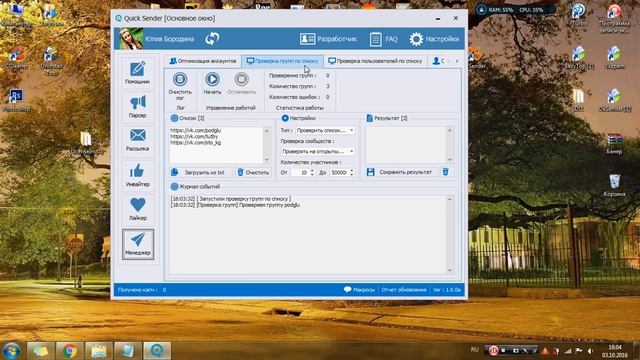This screenshot has height=360, width=640.
Task: Click the trash icon next to Сохранить результат
Action: coord(445,172)
